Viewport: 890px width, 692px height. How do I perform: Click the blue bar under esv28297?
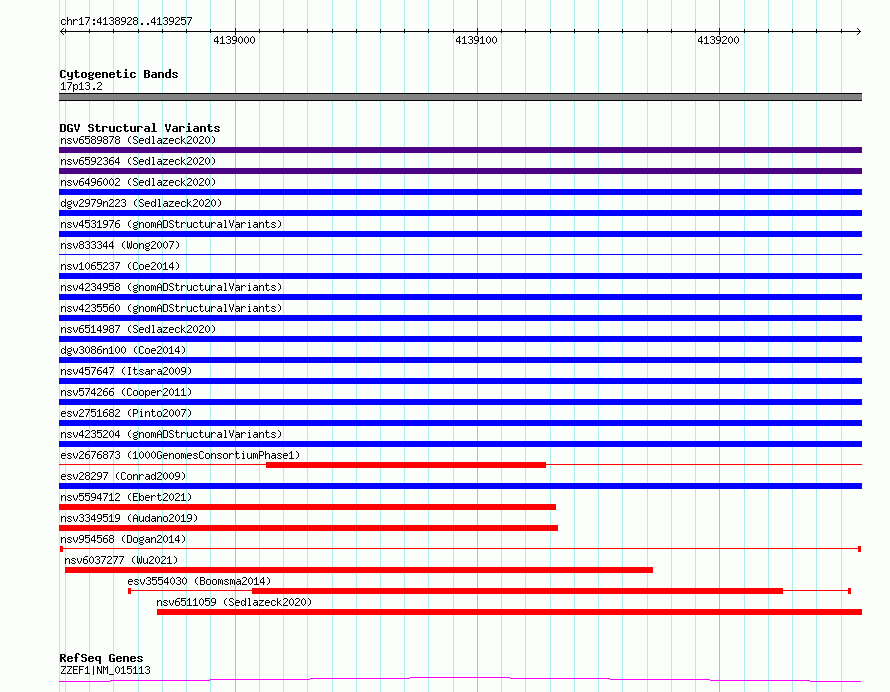460,486
